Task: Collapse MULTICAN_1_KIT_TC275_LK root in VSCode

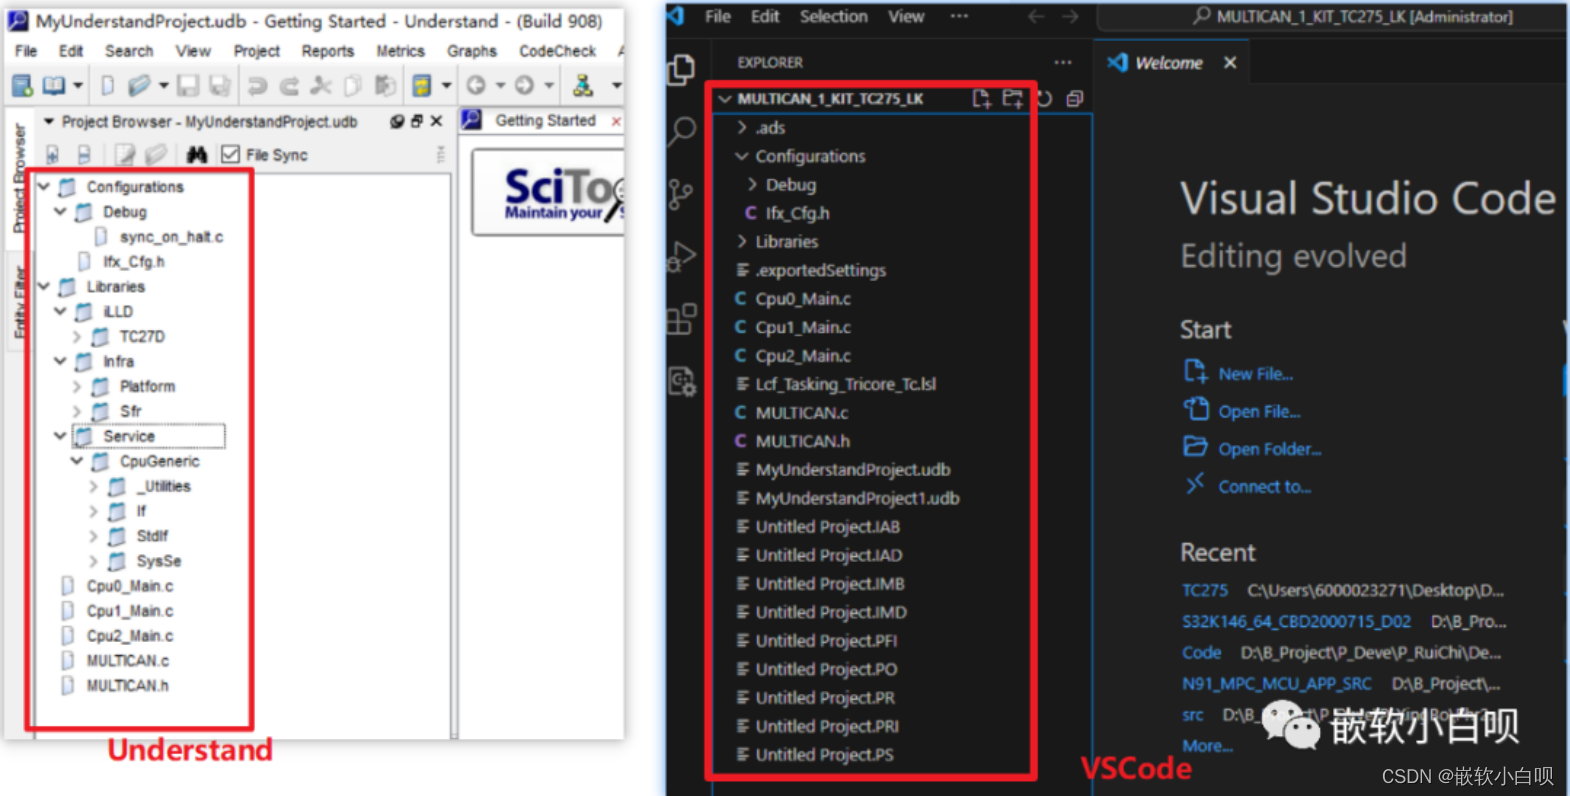Action: coord(725,99)
